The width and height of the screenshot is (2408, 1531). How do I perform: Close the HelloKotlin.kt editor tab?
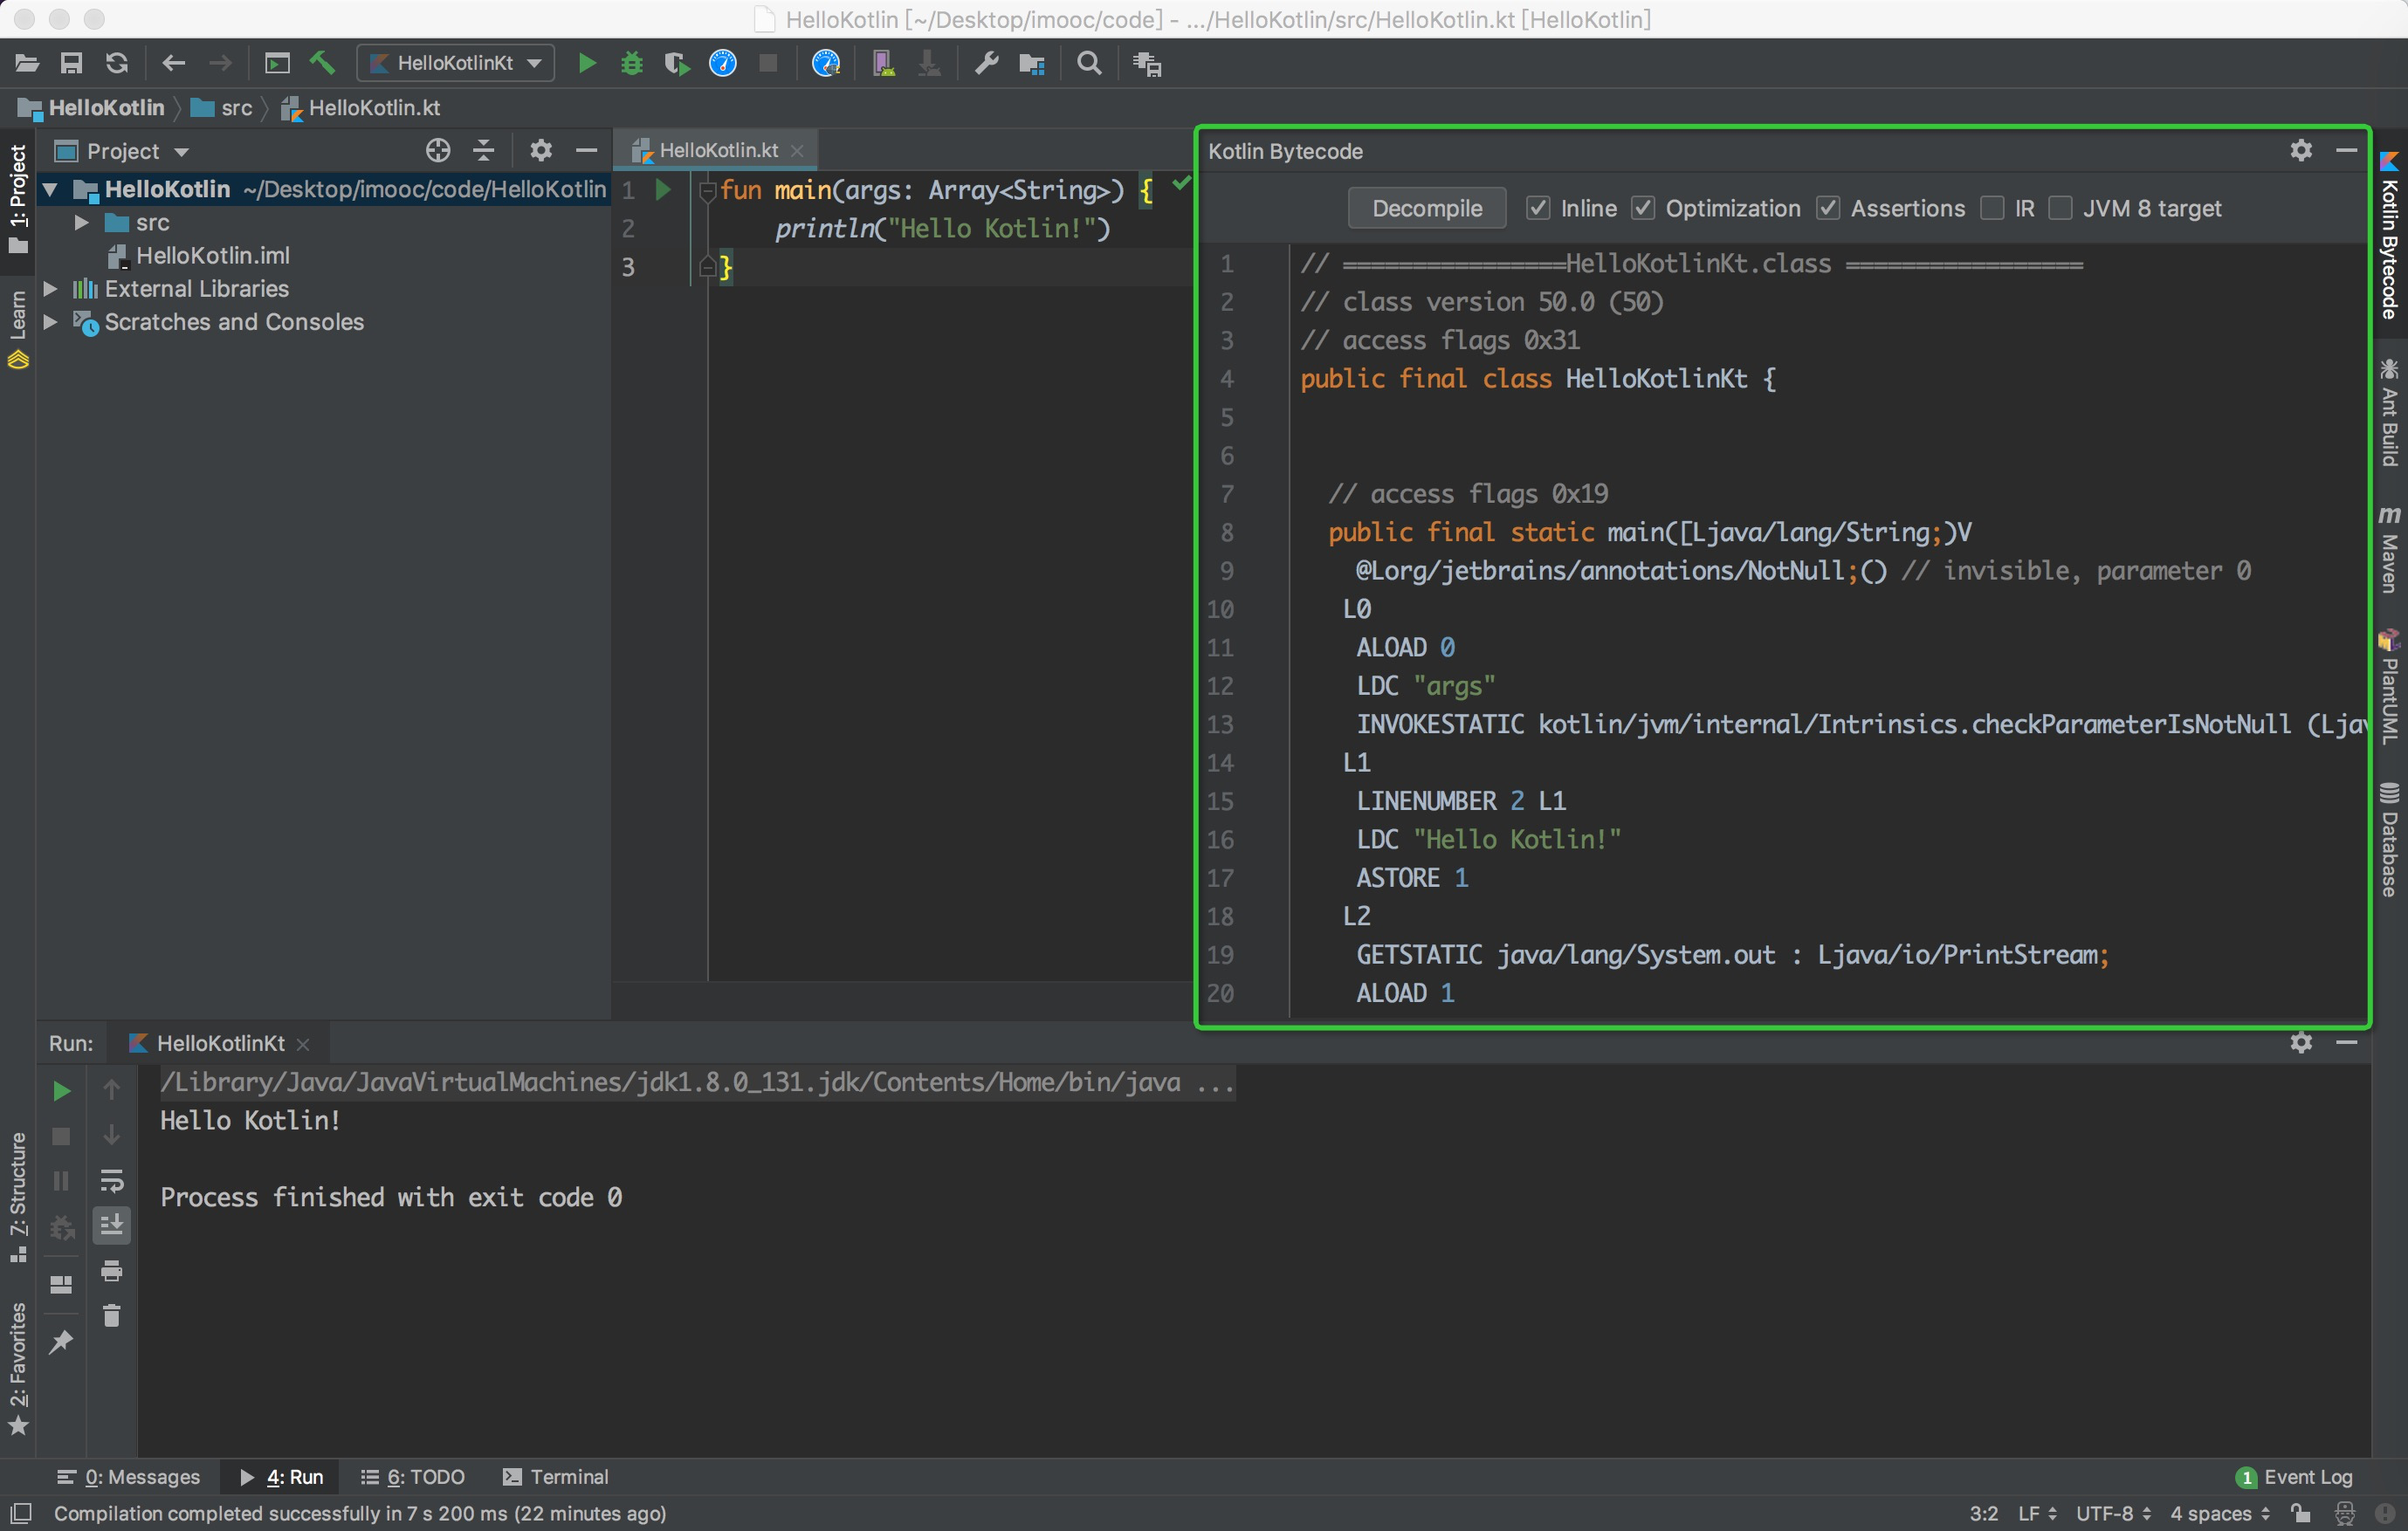coord(797,151)
